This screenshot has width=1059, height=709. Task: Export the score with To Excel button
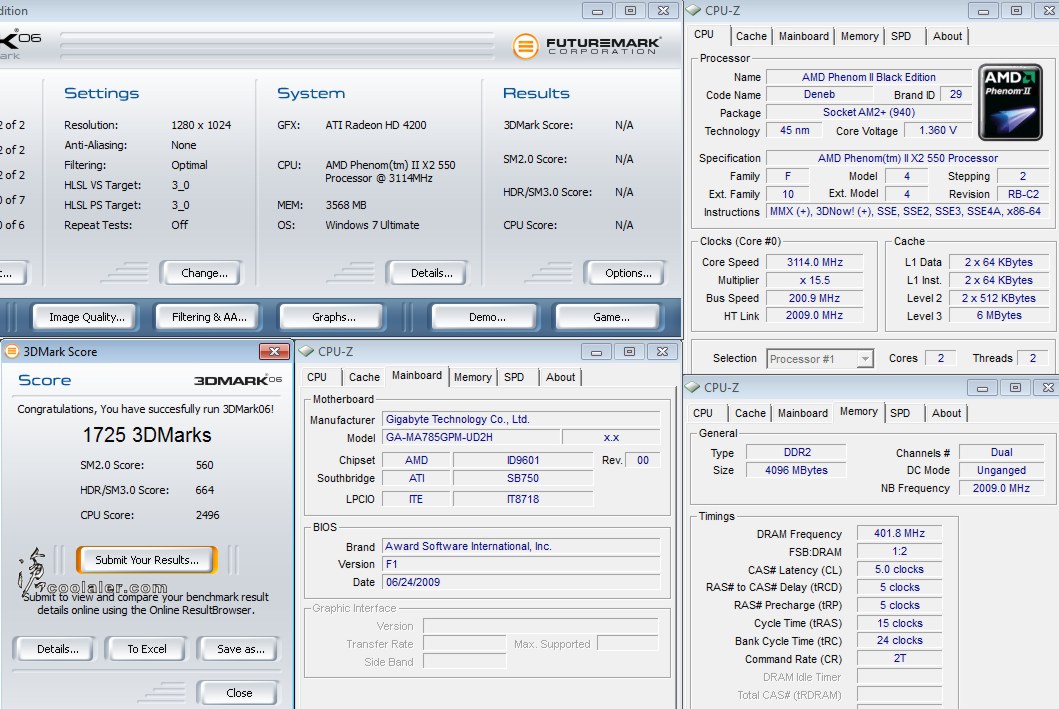pos(147,649)
